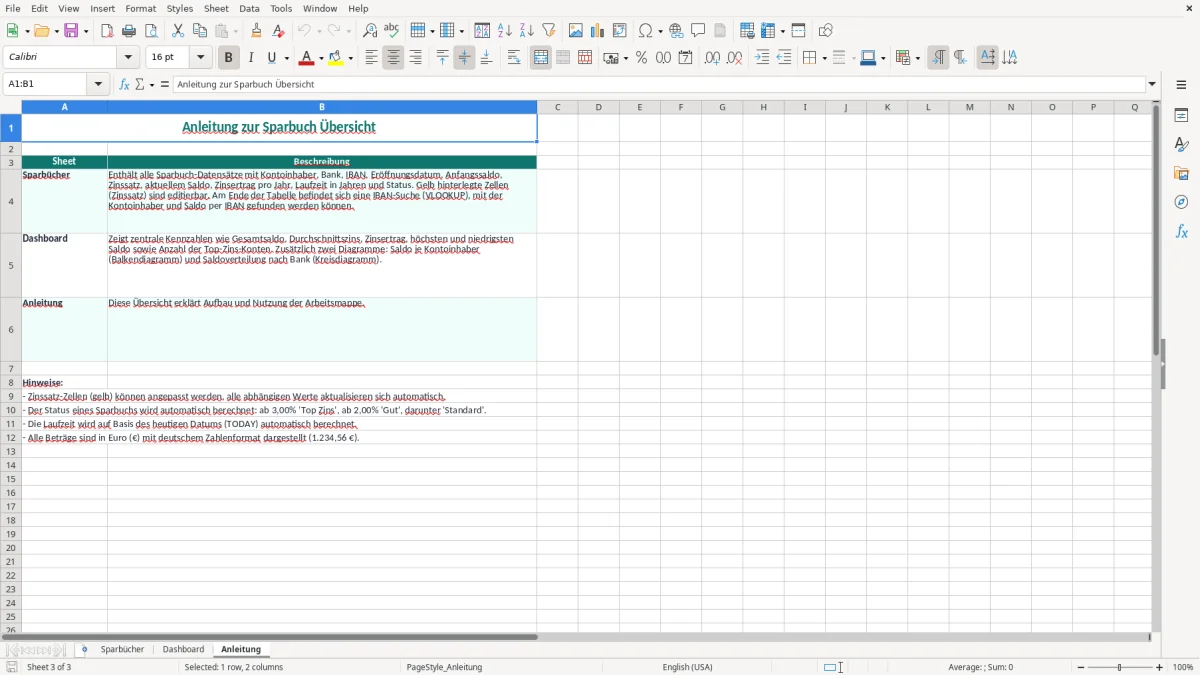Toggle Merge and Center Cells

pyautogui.click(x=541, y=58)
